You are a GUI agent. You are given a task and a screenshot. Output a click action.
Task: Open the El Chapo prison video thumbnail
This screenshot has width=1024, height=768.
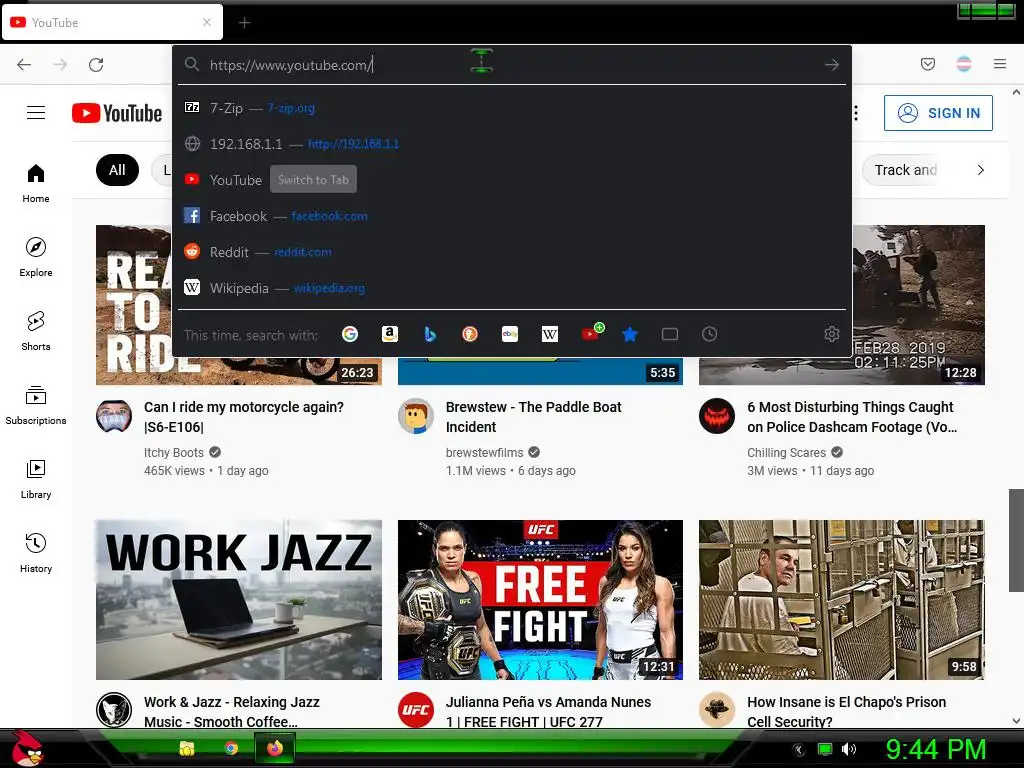842,600
